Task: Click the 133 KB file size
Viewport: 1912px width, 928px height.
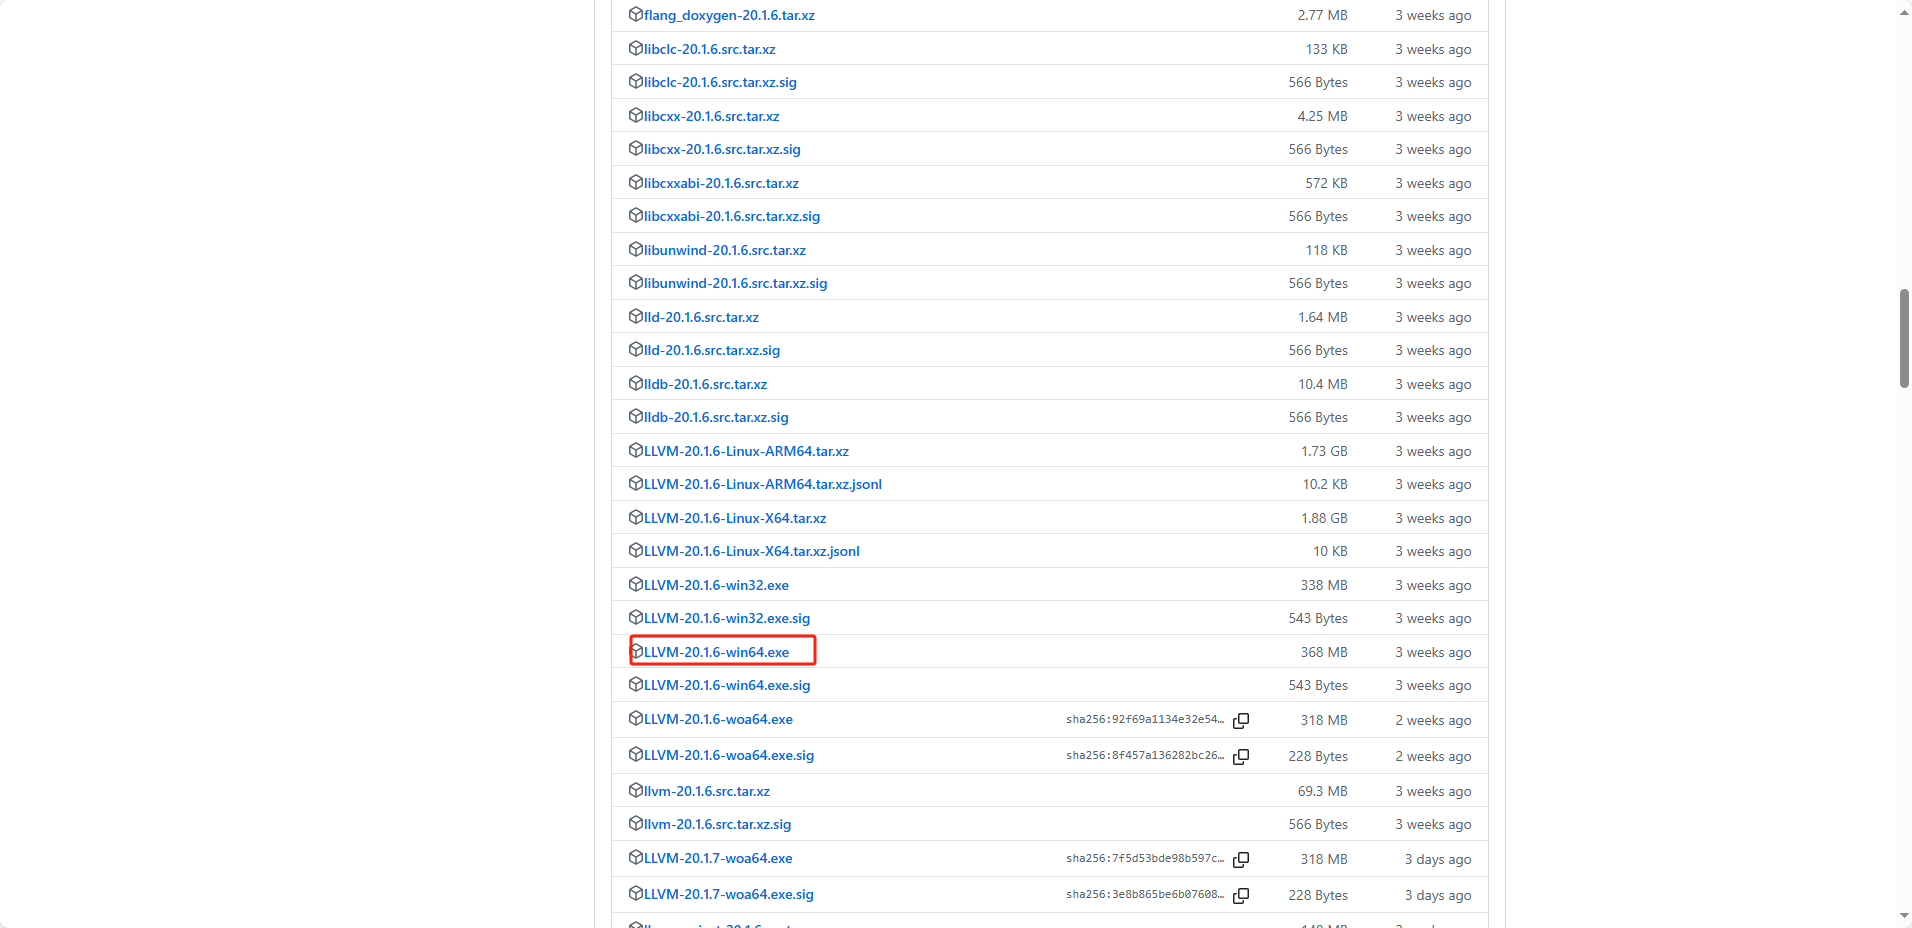Action: [x=1326, y=49]
